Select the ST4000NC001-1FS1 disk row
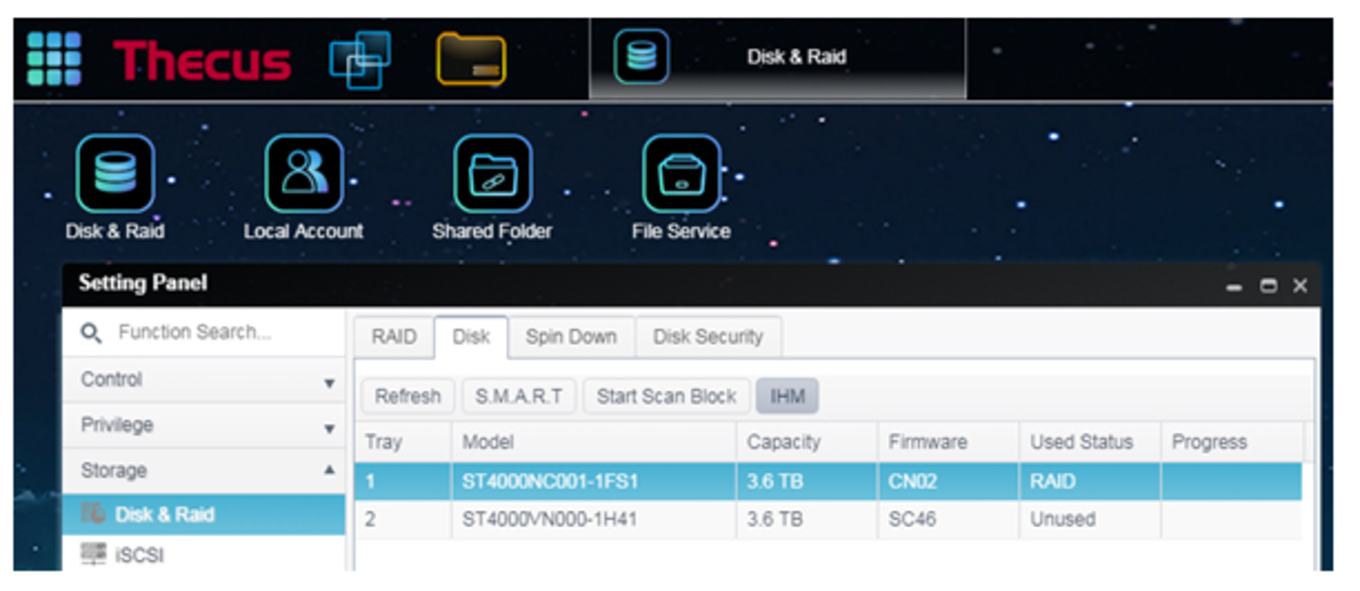Image resolution: width=1360 pixels, height=591 pixels. point(829,481)
